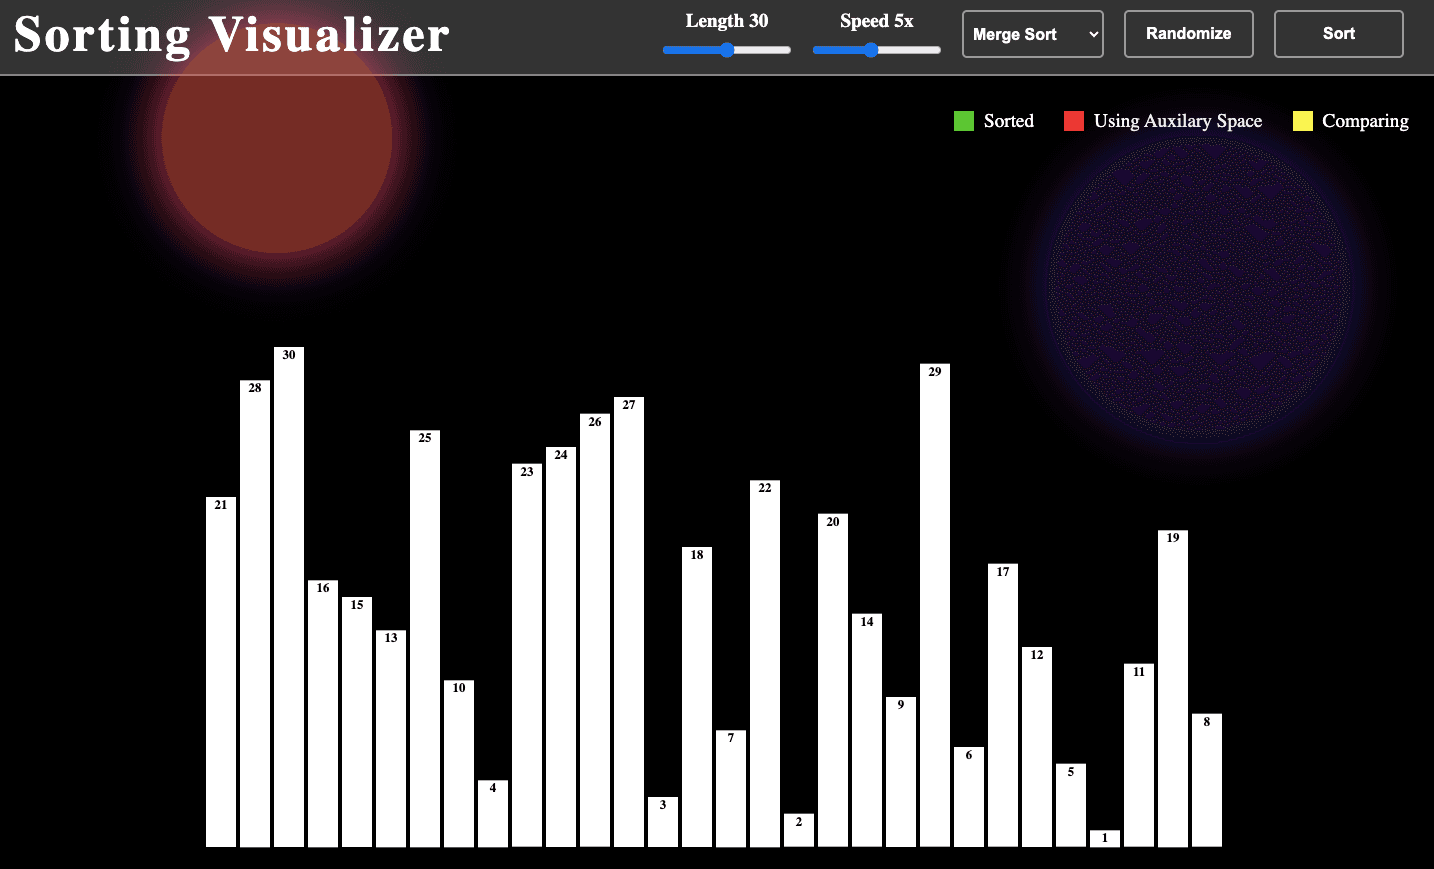
Task: Click the last bar labeled 8
Action: pos(1207,780)
